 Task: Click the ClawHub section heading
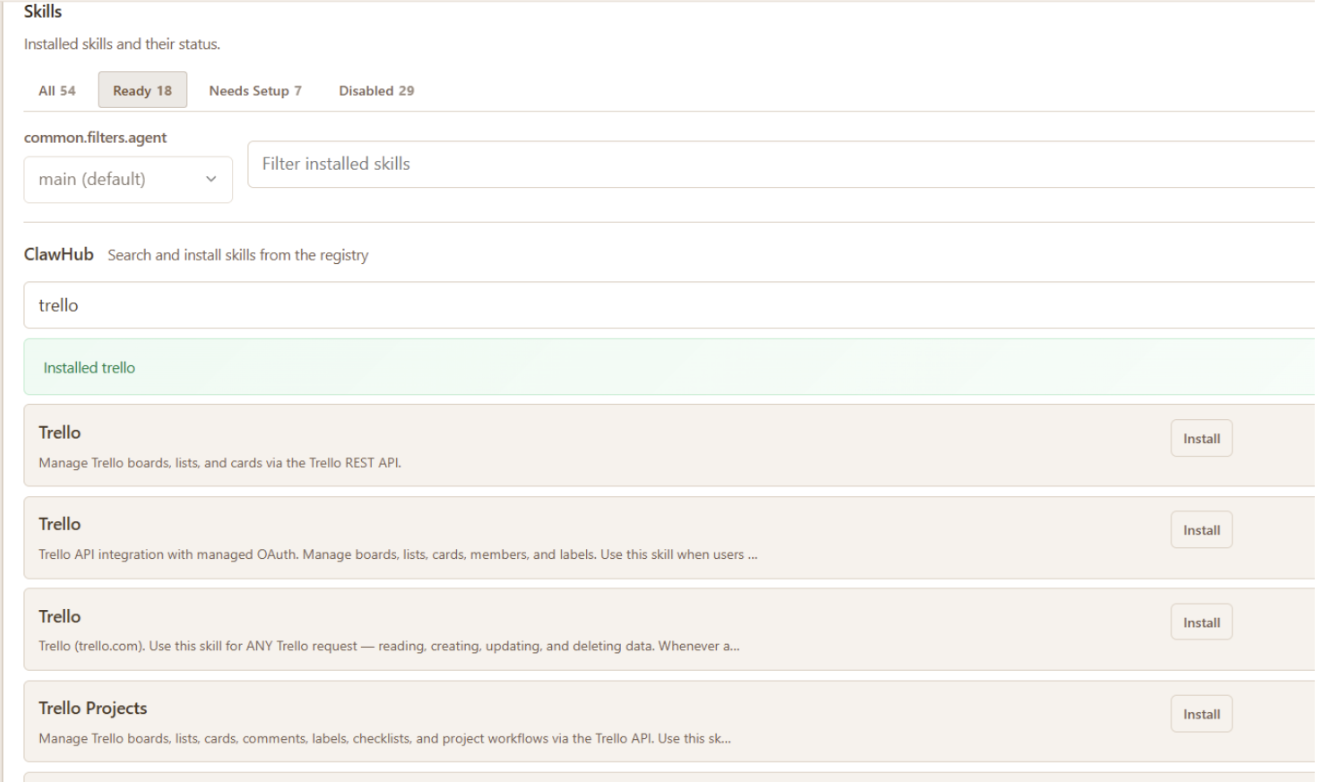[x=58, y=255]
